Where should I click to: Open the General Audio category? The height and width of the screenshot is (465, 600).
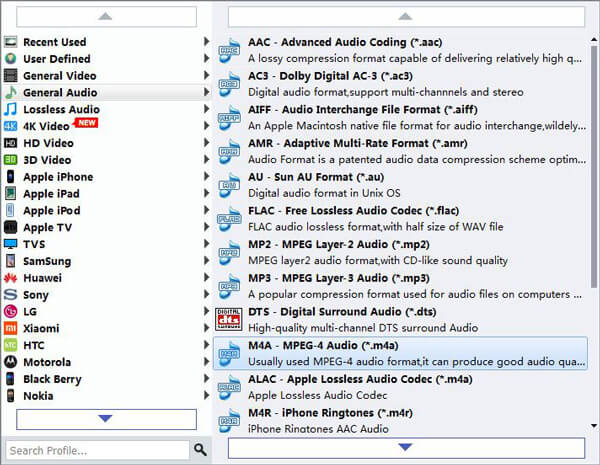106,92
